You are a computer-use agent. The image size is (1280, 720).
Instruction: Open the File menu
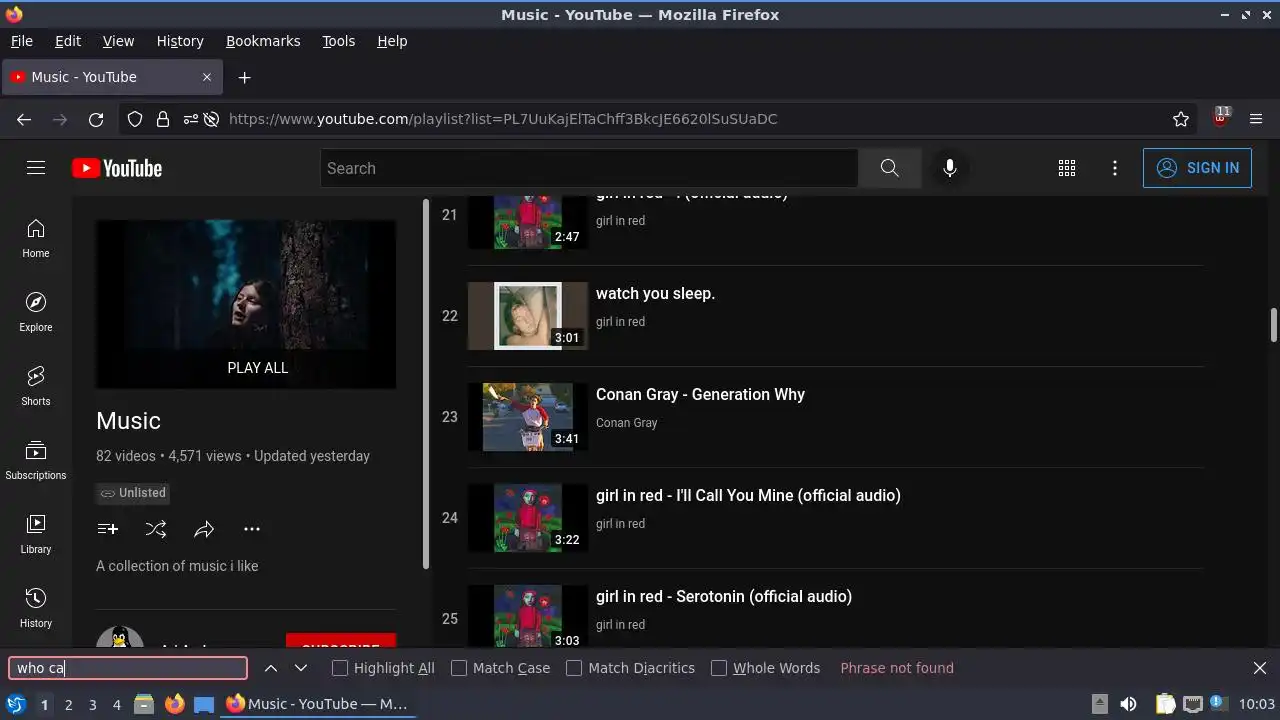(x=22, y=41)
